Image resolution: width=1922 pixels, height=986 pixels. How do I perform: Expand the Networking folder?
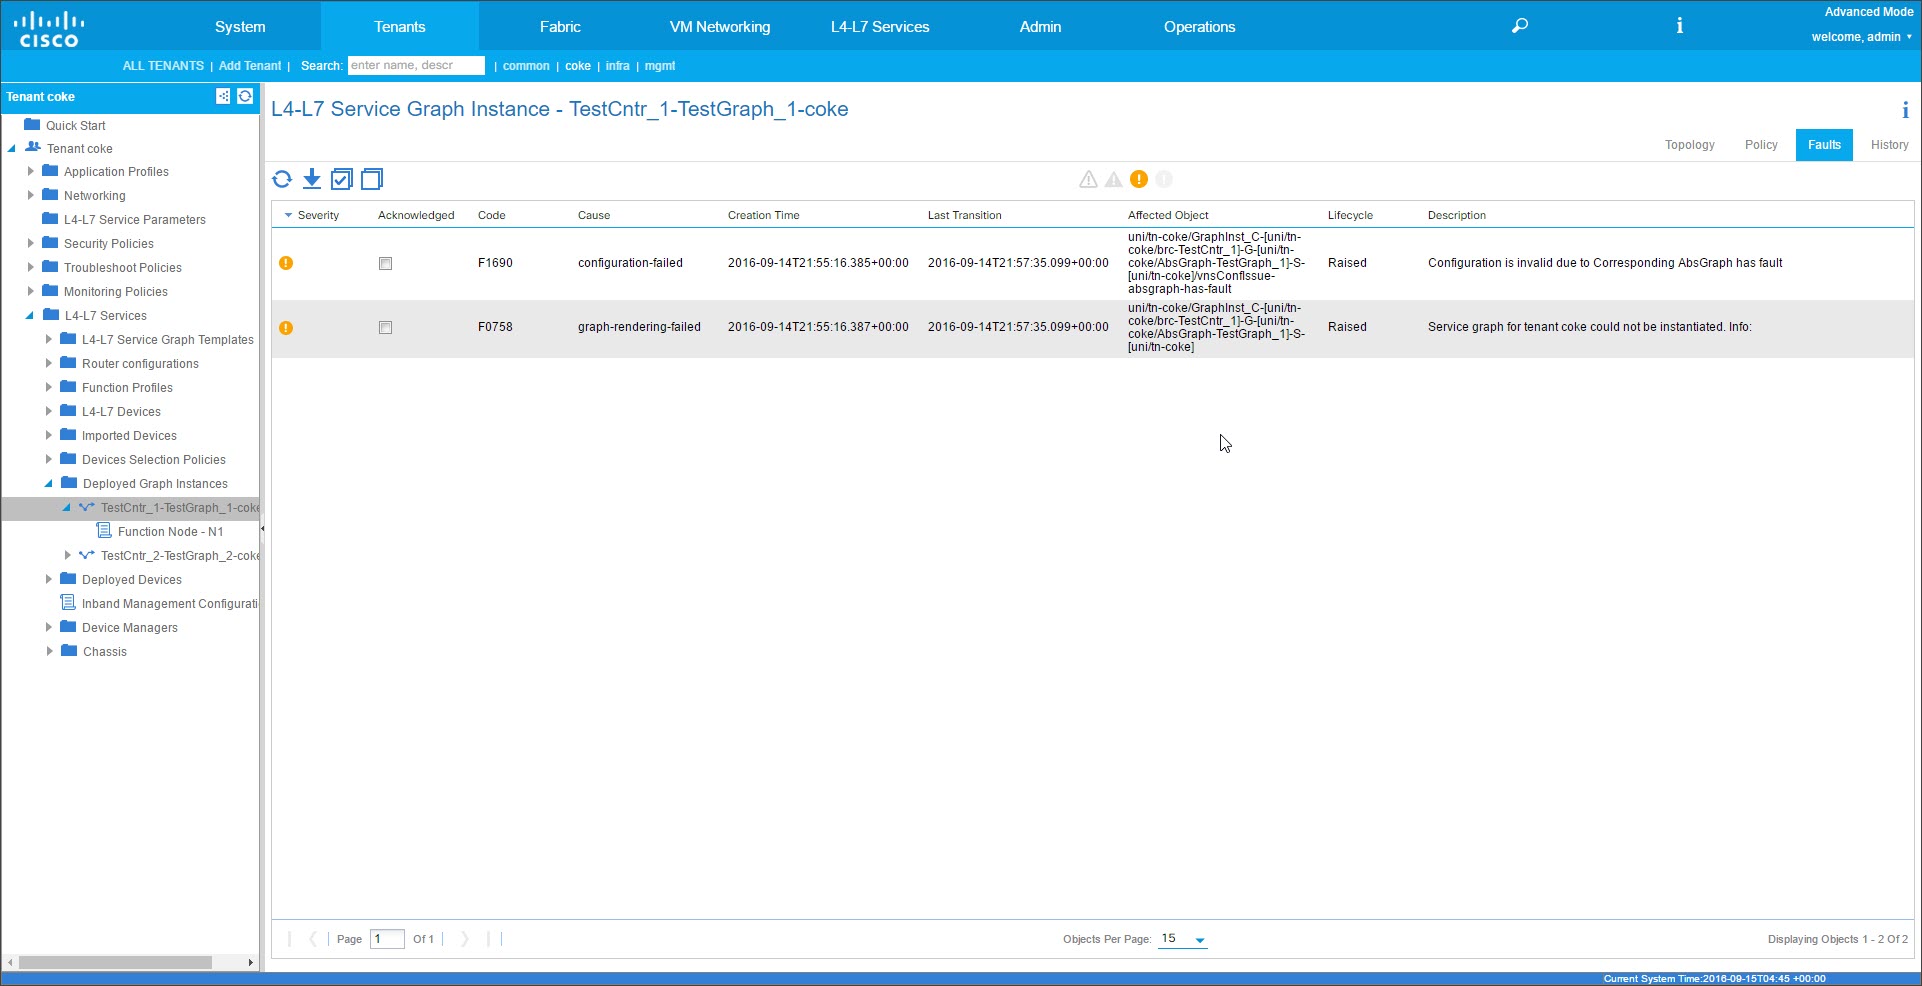(x=31, y=195)
